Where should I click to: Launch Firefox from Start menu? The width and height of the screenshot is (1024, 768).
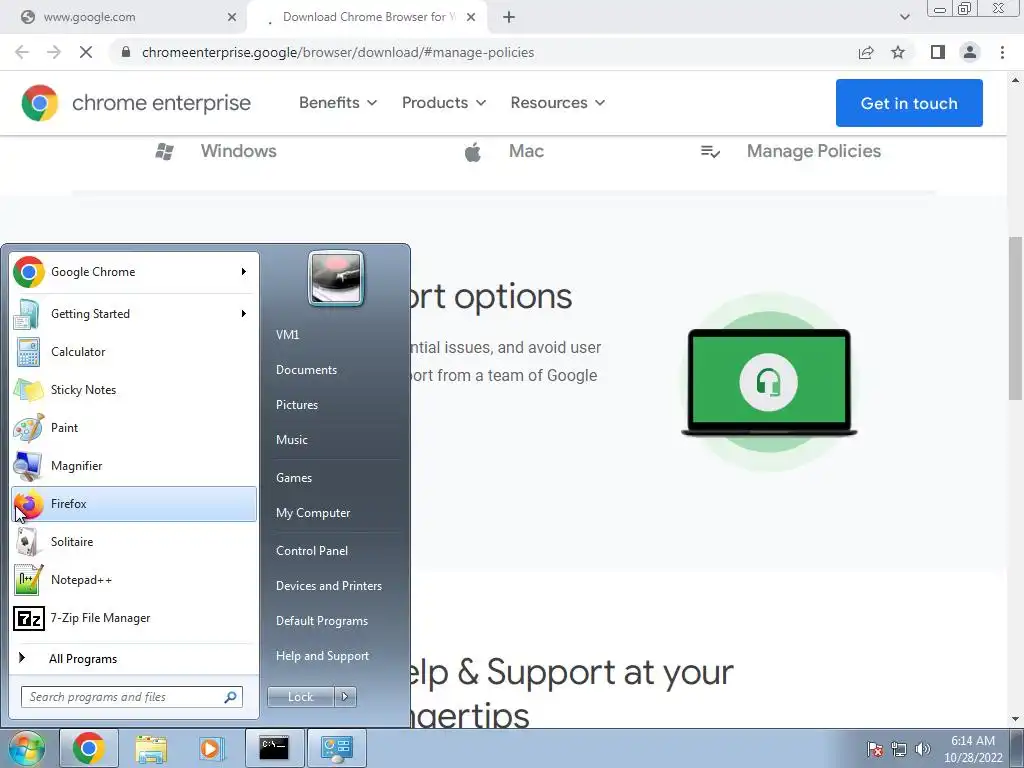point(134,504)
